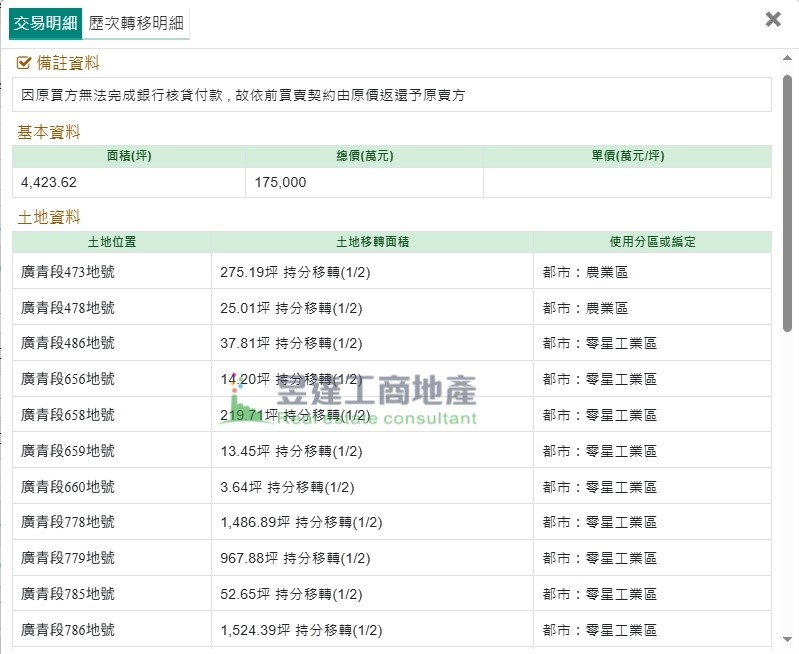Select the 廣青段473地號 row
This screenshot has width=799, height=654.
pyautogui.click(x=68, y=271)
